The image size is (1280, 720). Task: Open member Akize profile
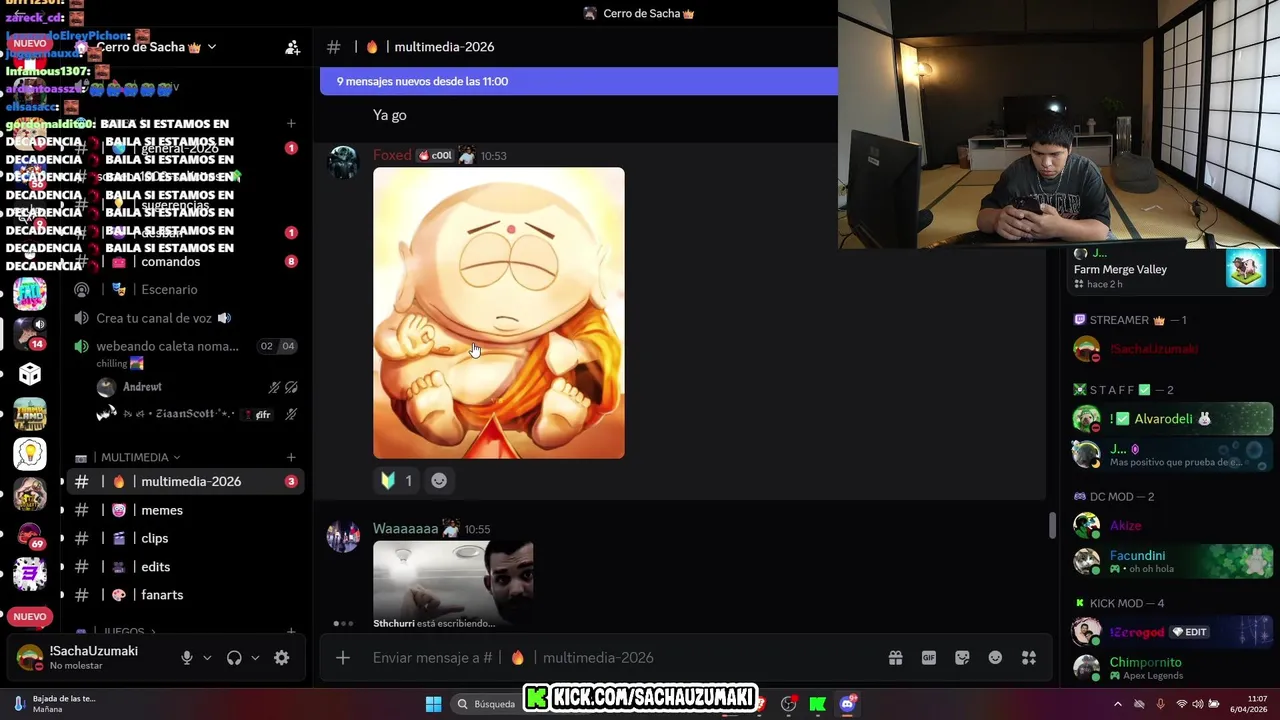coord(1171,525)
